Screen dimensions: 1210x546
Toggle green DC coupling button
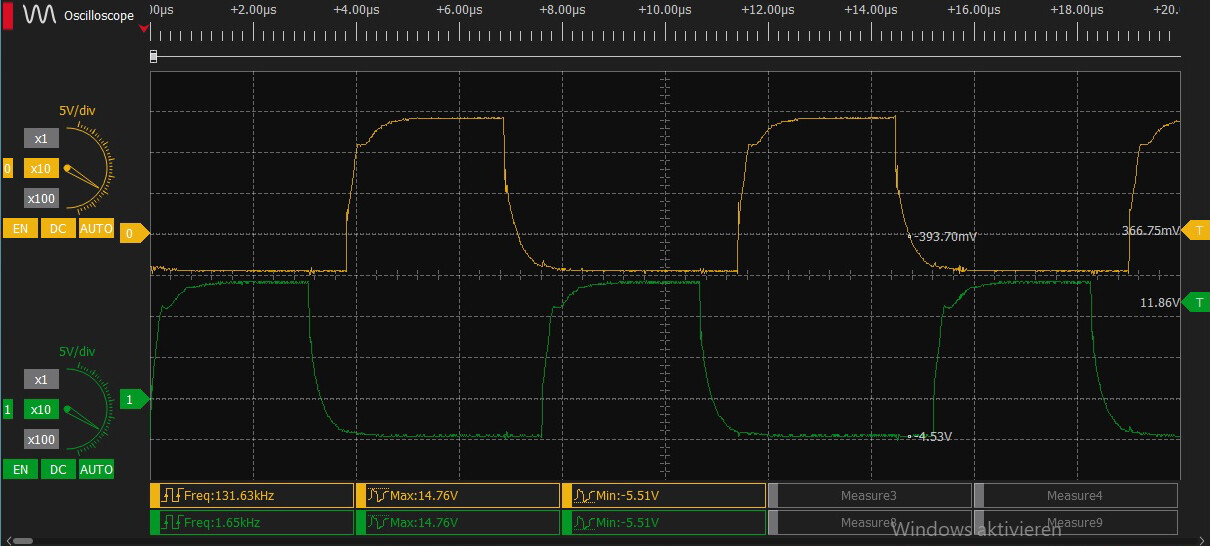pos(58,469)
